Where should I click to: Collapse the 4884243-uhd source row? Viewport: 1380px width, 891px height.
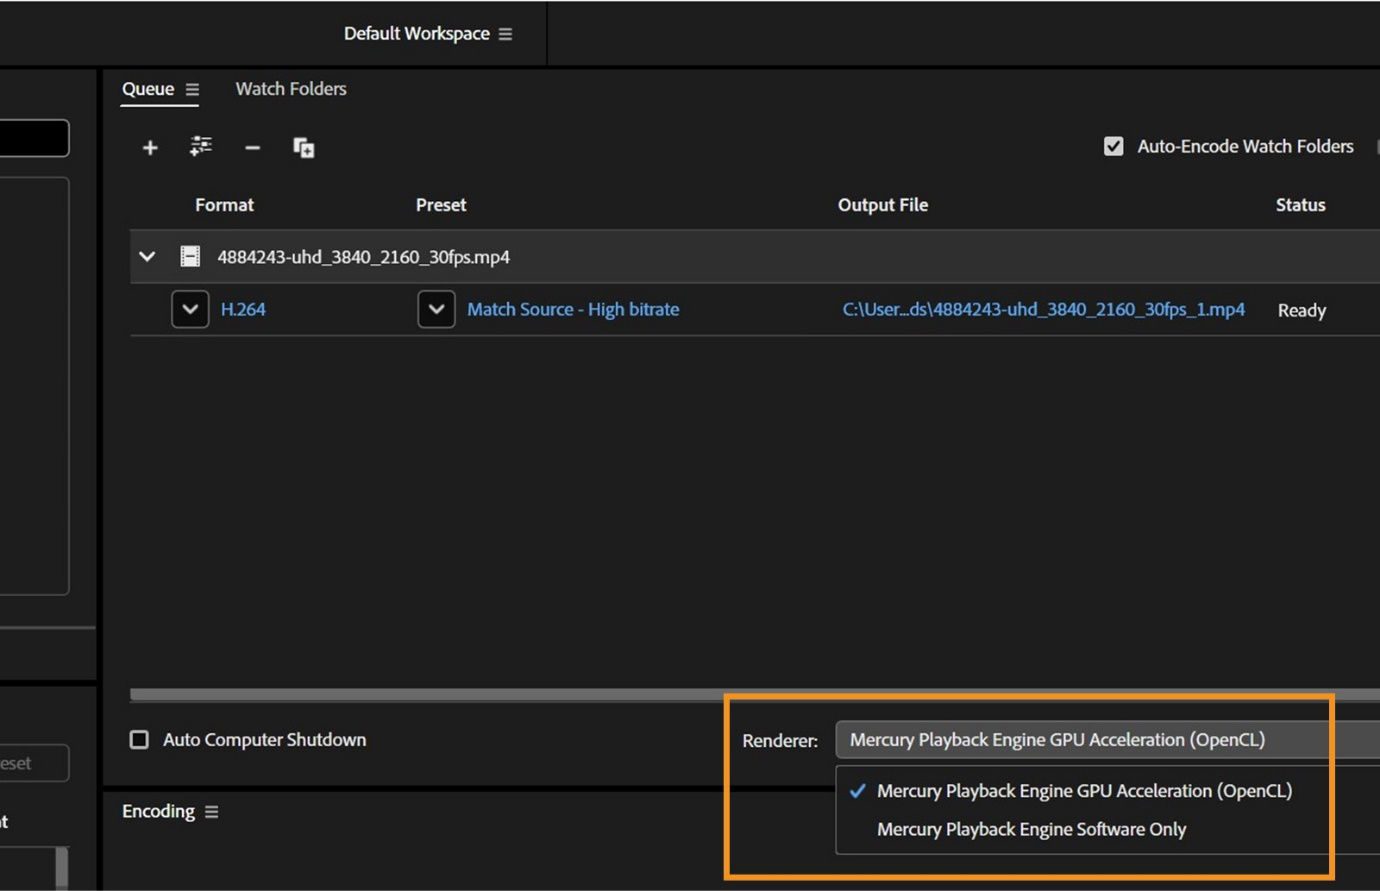[x=147, y=256]
